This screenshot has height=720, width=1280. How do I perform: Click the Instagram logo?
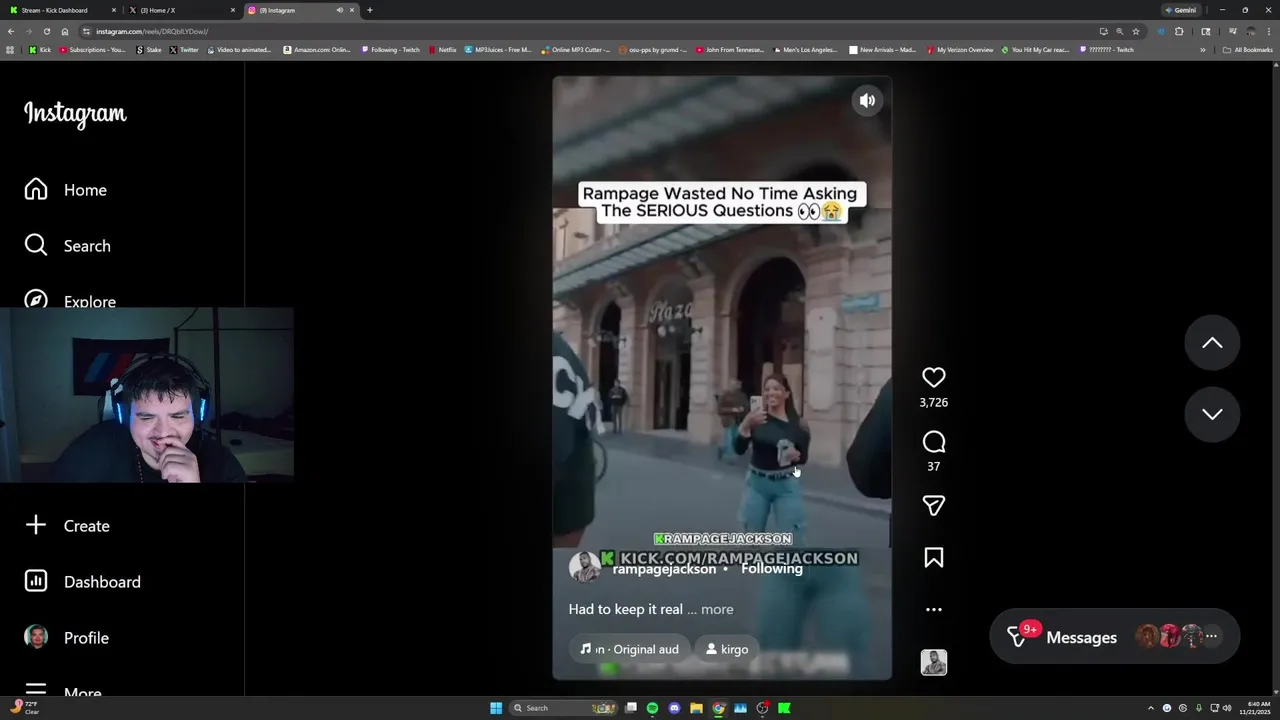(75, 114)
